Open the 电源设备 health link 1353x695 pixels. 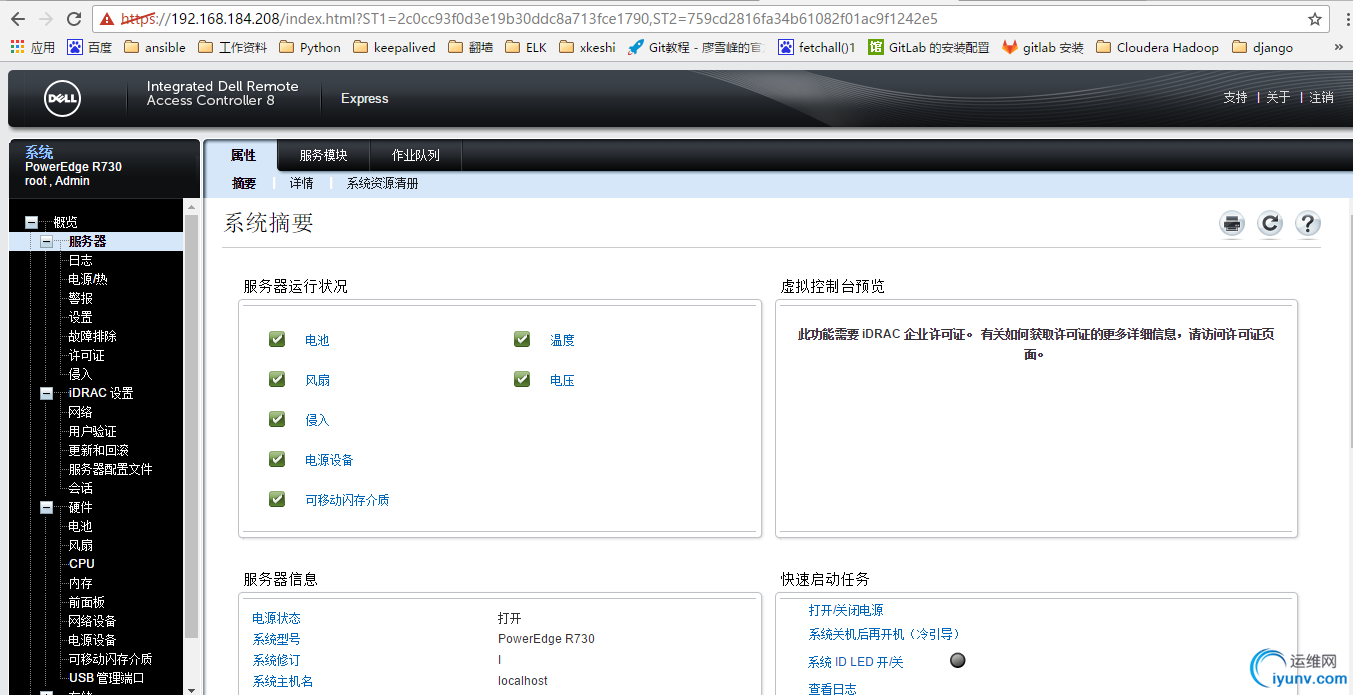[x=329, y=460]
